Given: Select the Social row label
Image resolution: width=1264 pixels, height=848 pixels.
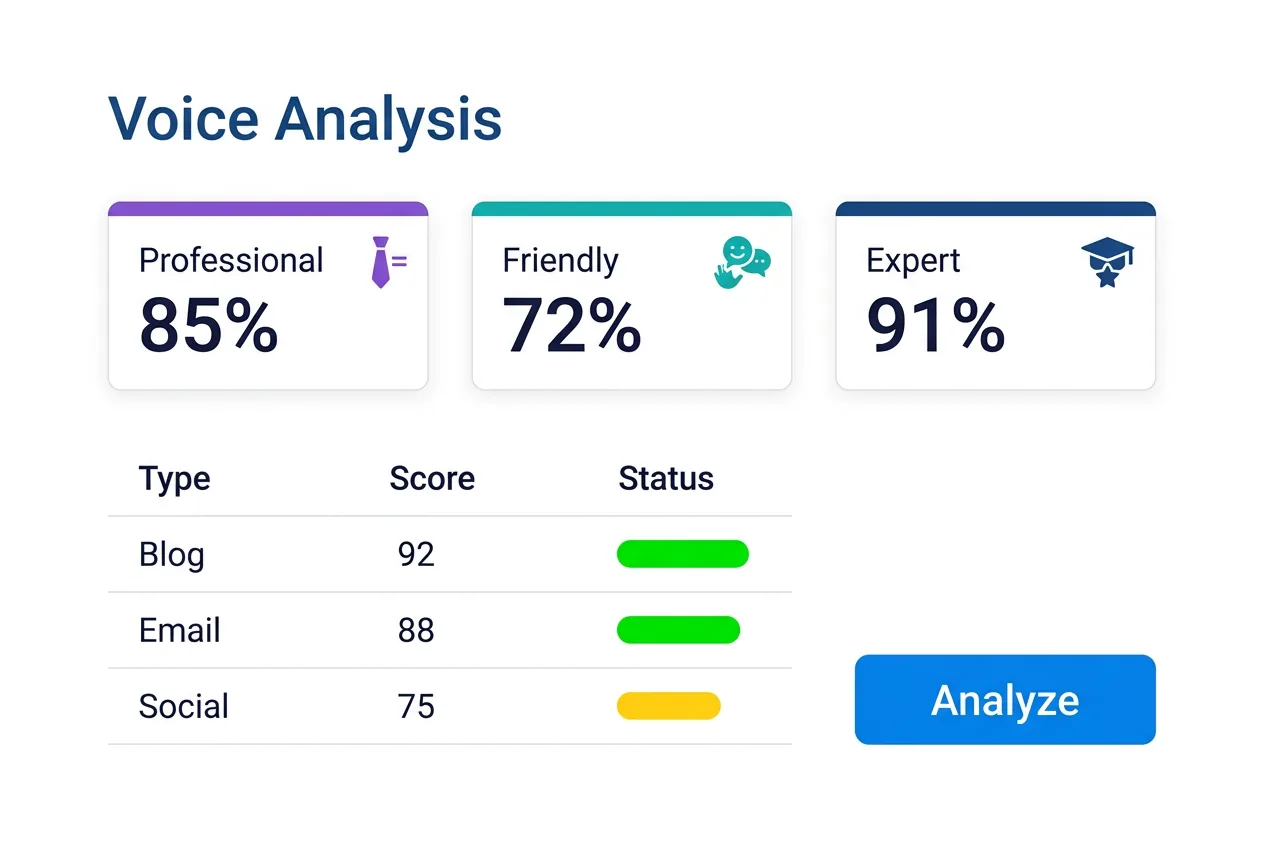Looking at the screenshot, I should tap(184, 706).
